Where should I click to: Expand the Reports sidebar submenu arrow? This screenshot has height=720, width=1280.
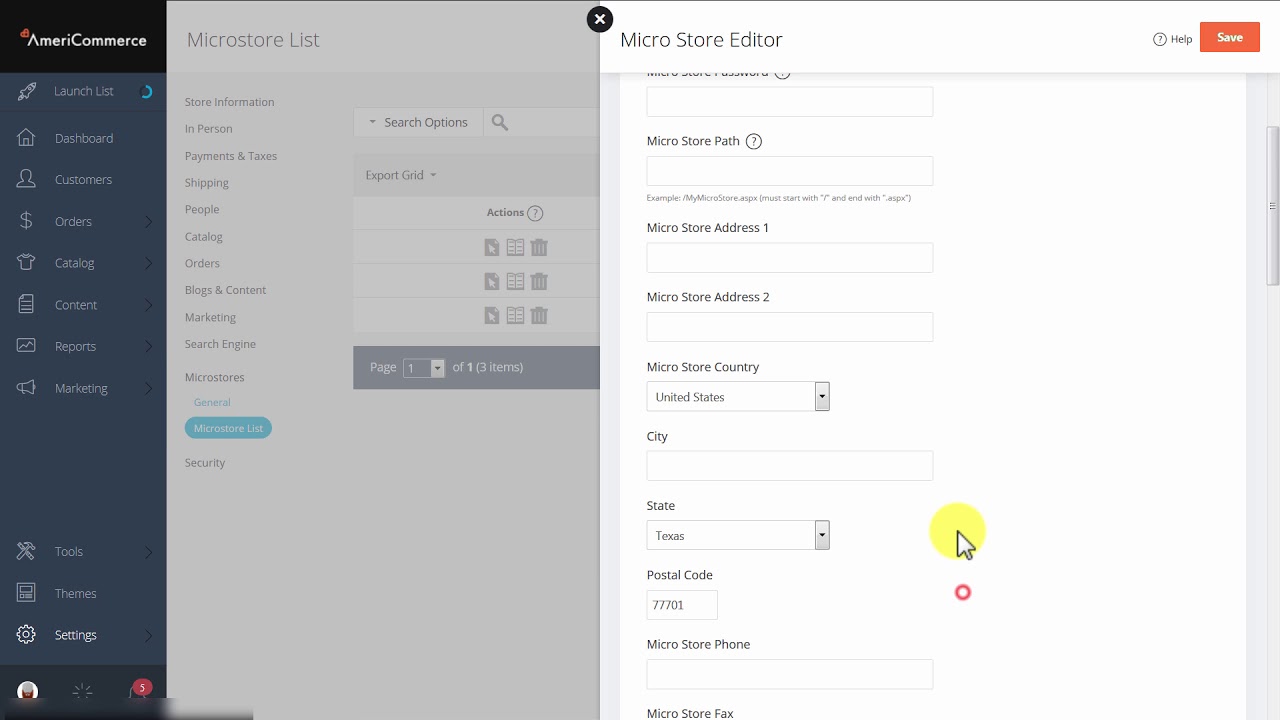(149, 346)
